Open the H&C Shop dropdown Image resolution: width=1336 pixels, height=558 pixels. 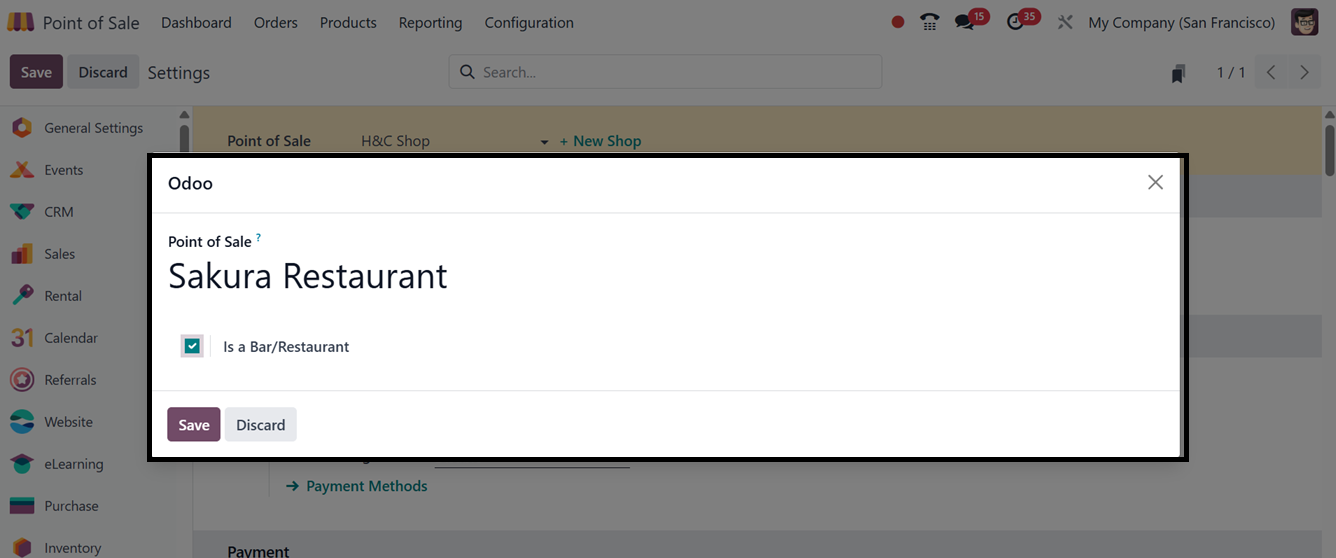click(x=454, y=141)
